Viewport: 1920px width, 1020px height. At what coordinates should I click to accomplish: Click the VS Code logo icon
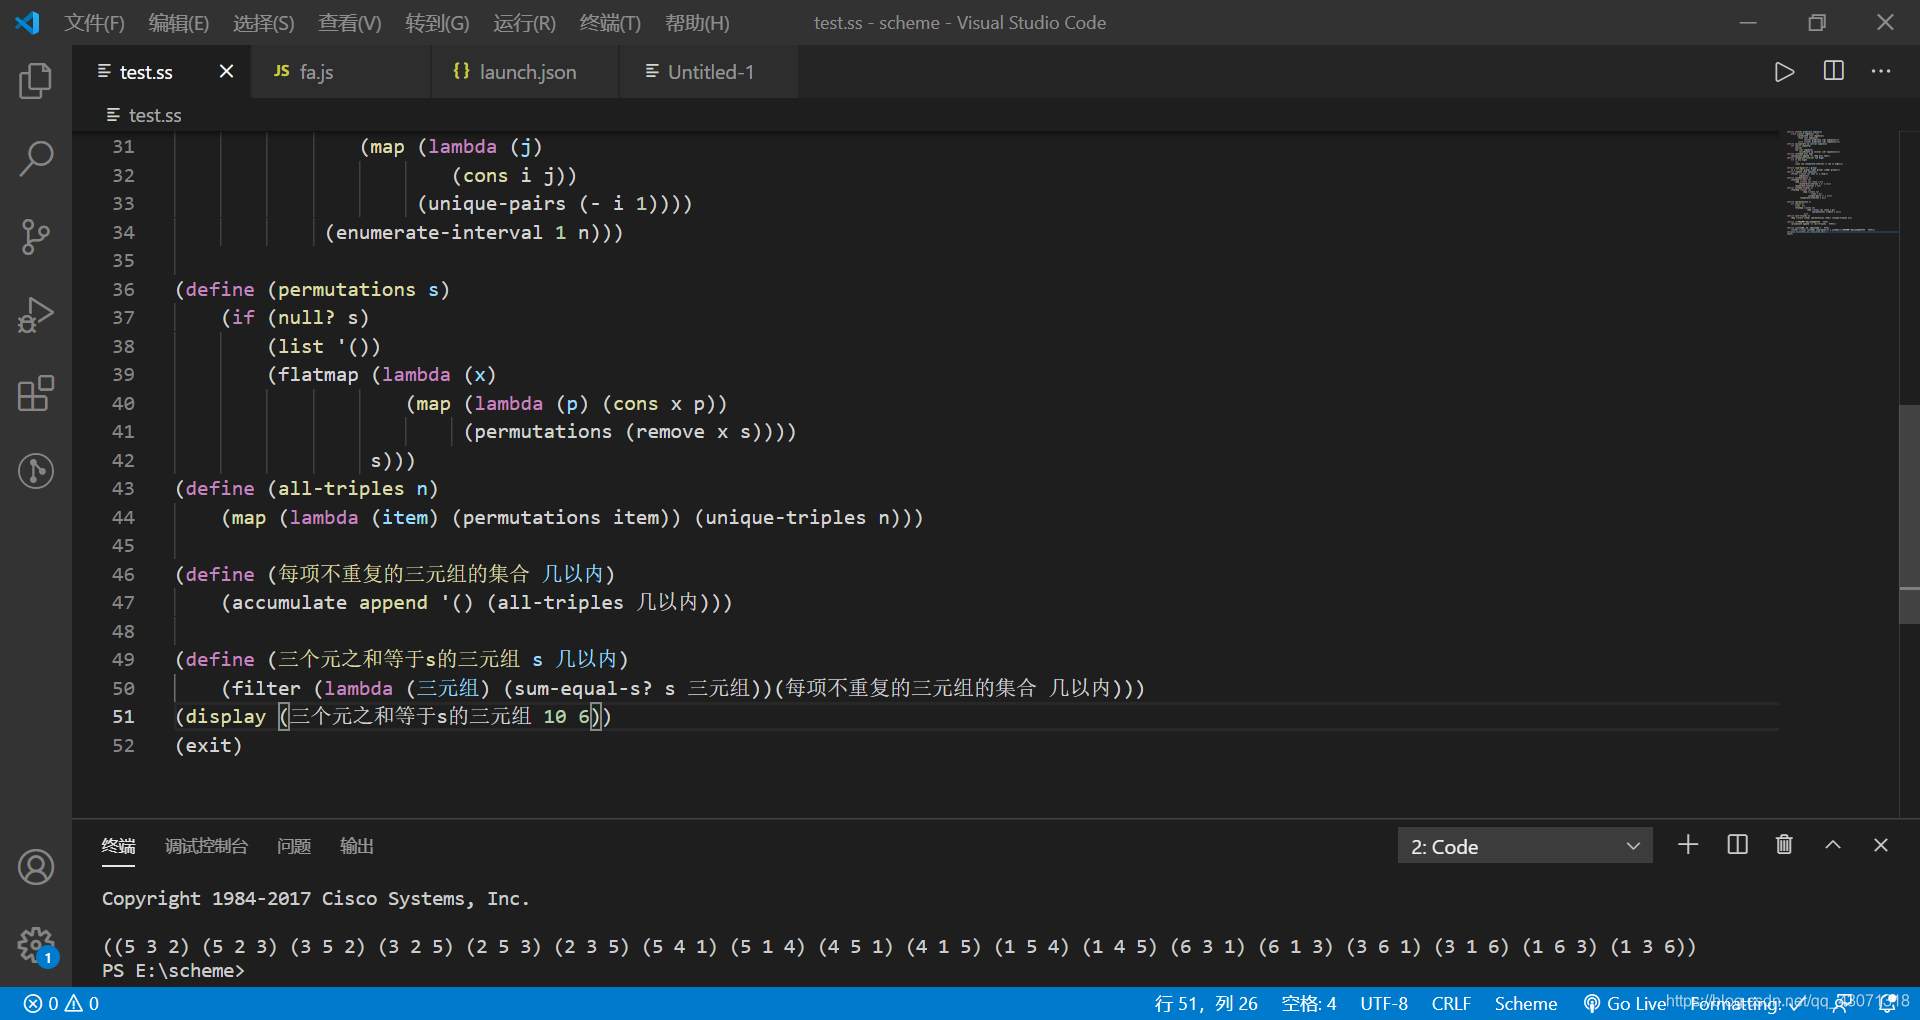click(x=27, y=22)
